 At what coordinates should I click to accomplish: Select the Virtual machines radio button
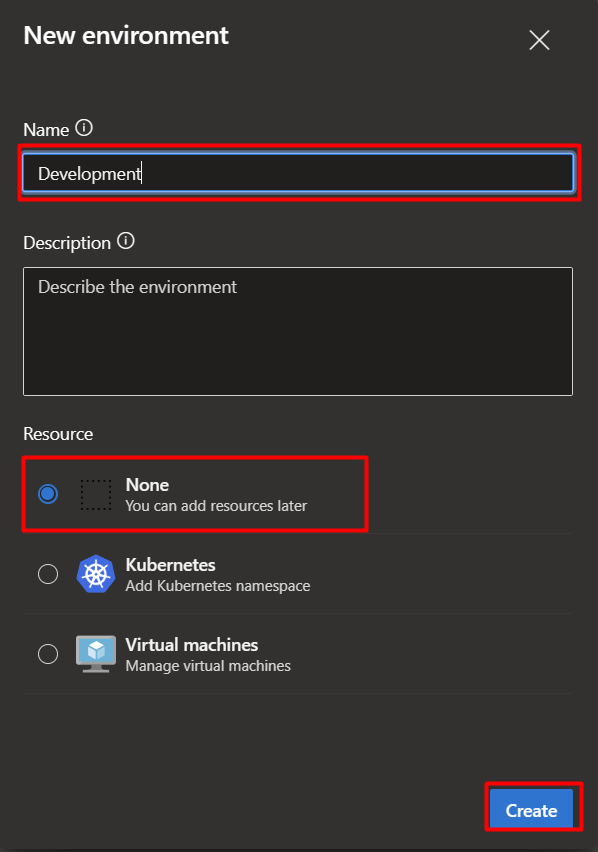(x=48, y=654)
